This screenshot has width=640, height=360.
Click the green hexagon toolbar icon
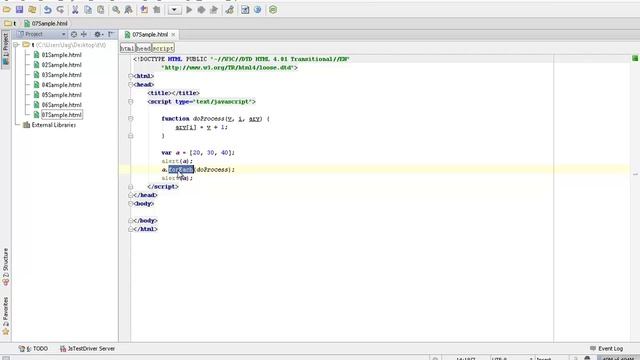(273, 9)
